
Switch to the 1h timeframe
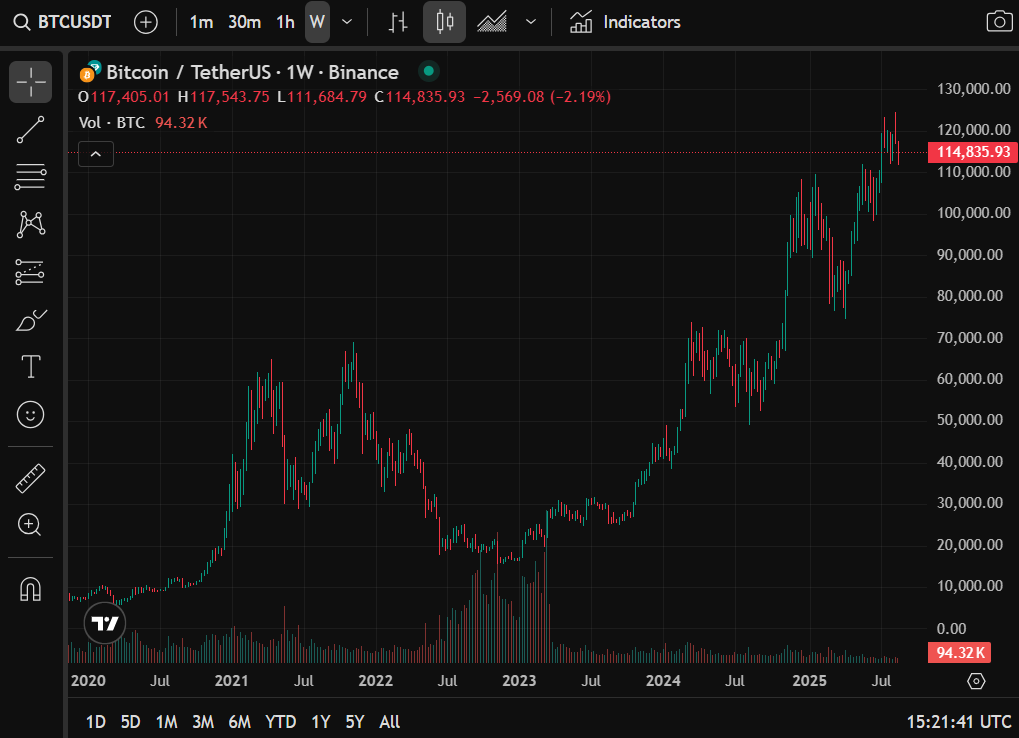285,22
